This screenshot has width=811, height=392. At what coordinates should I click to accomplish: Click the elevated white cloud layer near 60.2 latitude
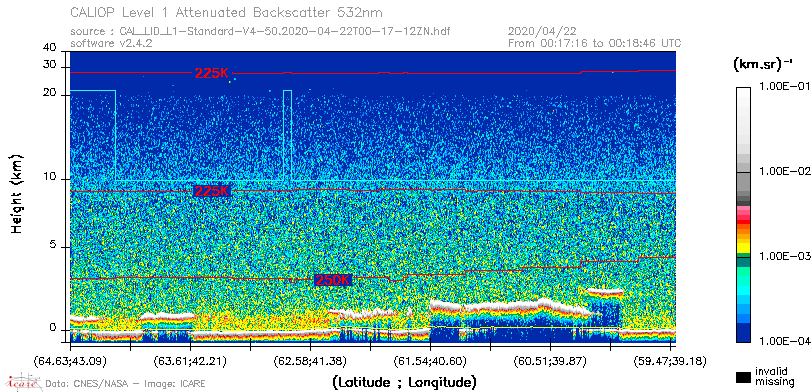tap(605, 292)
